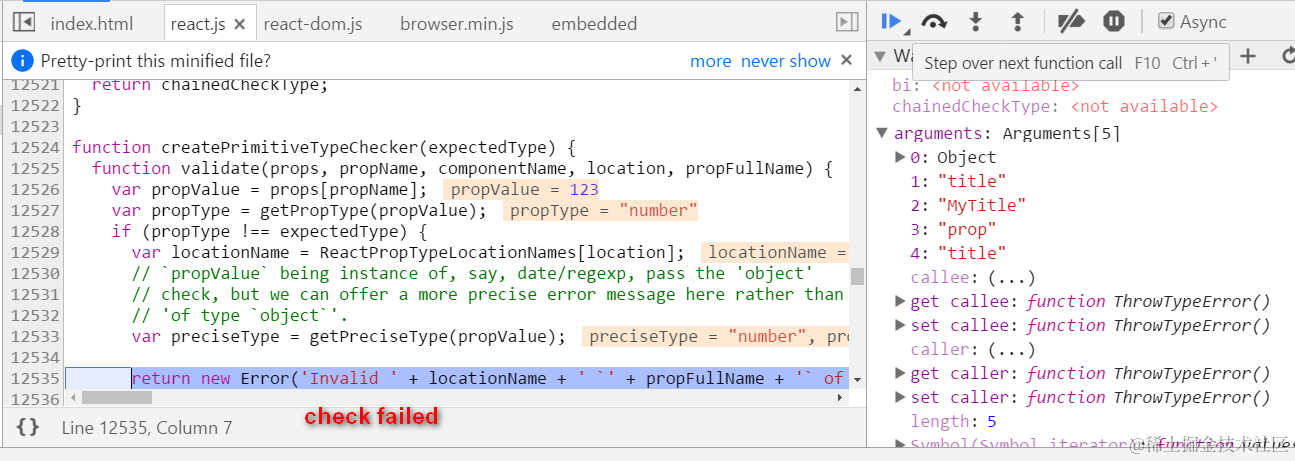Select the bi: <not available> watch

(985, 85)
